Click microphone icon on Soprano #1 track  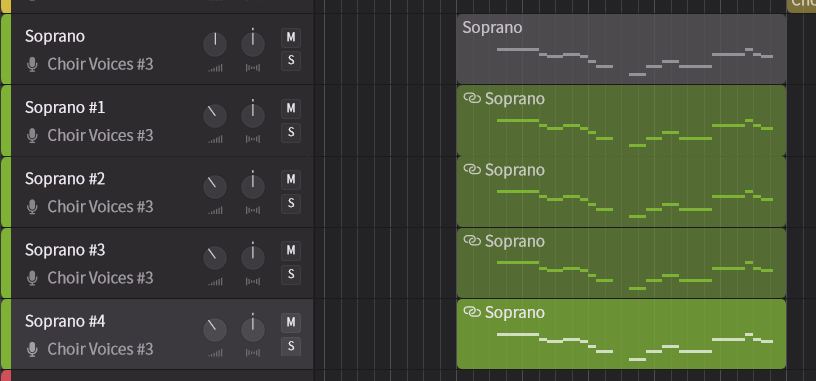coord(32,136)
